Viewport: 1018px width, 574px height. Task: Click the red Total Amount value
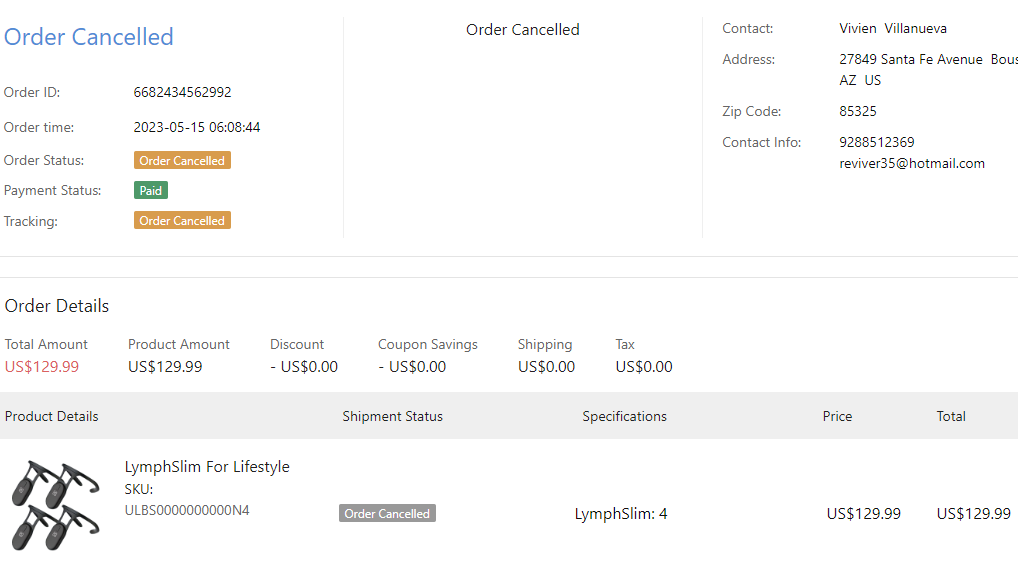(42, 366)
